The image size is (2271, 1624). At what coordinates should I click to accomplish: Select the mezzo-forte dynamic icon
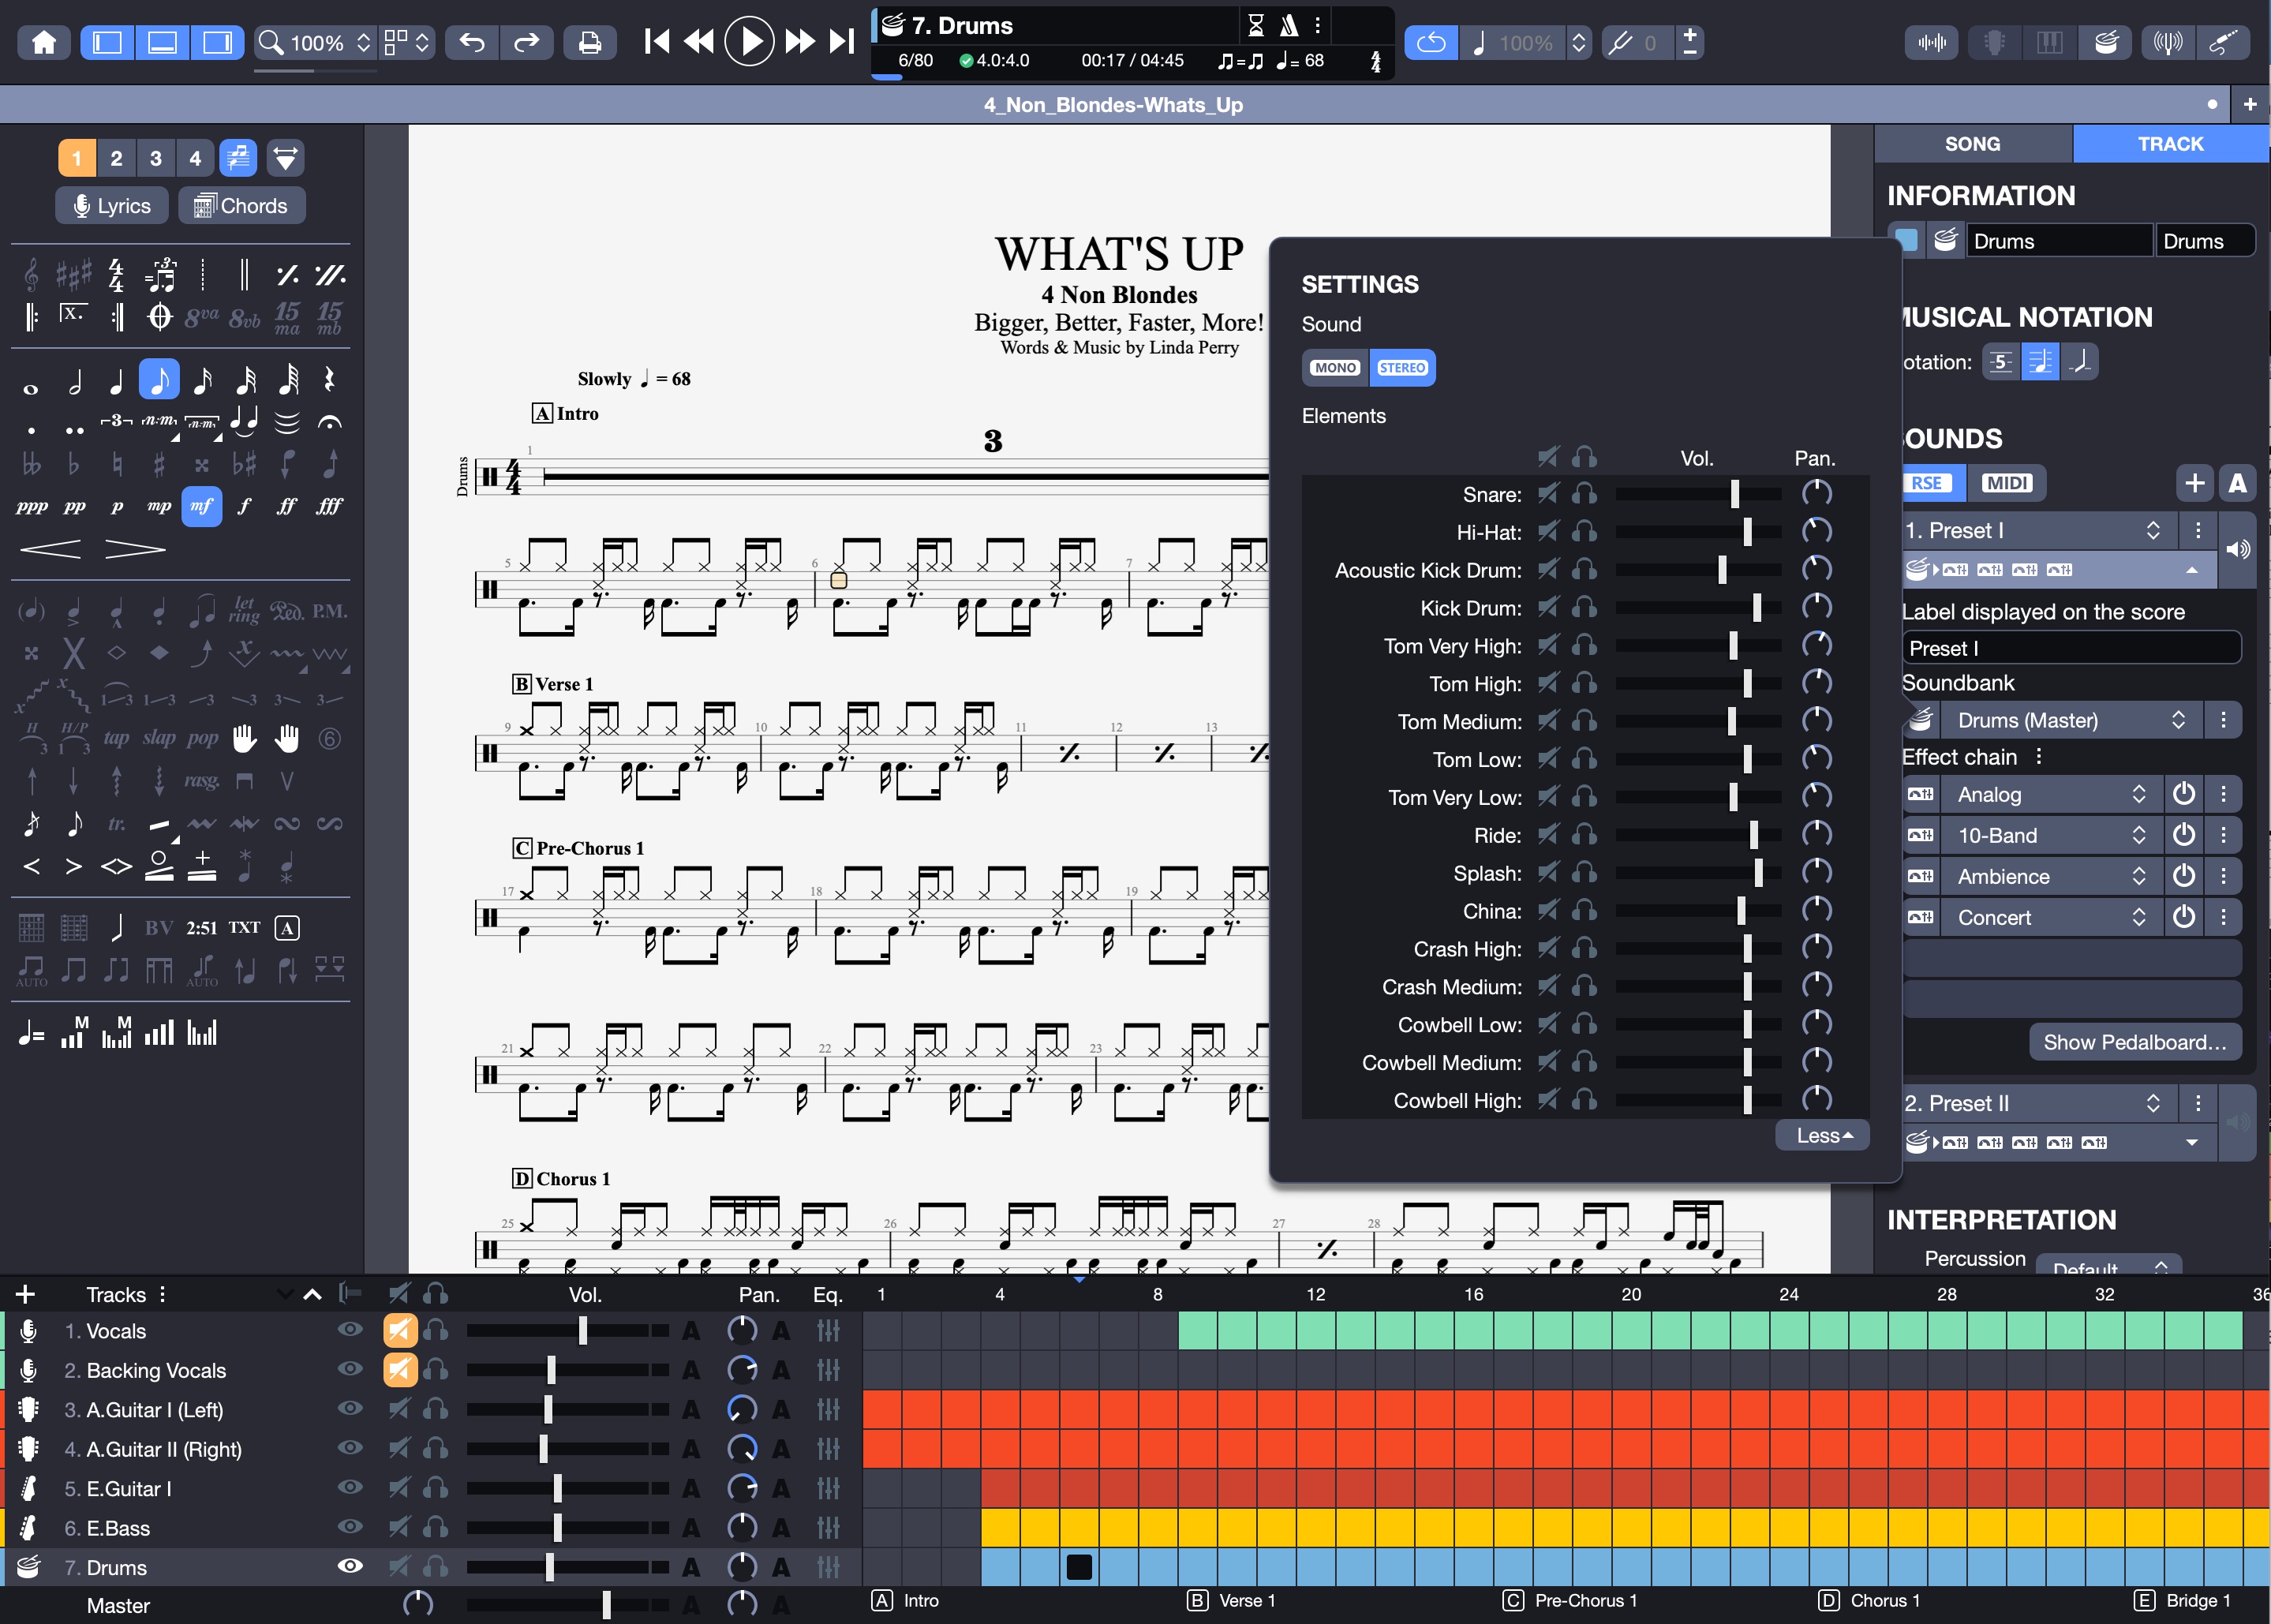click(201, 506)
